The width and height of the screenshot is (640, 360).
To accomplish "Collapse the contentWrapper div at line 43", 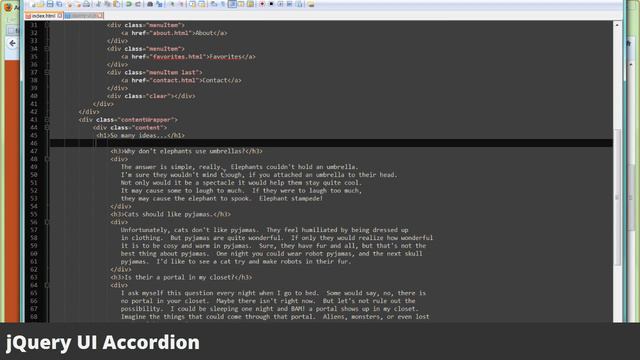I will click(47, 120).
